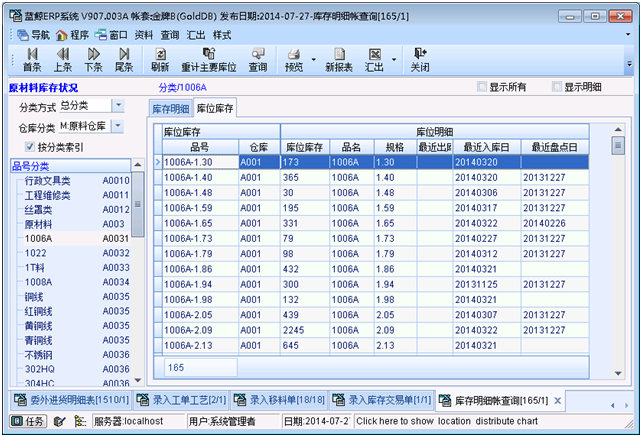Click 最近盘点日 column header
The width and height of the screenshot is (642, 437).
point(555,147)
